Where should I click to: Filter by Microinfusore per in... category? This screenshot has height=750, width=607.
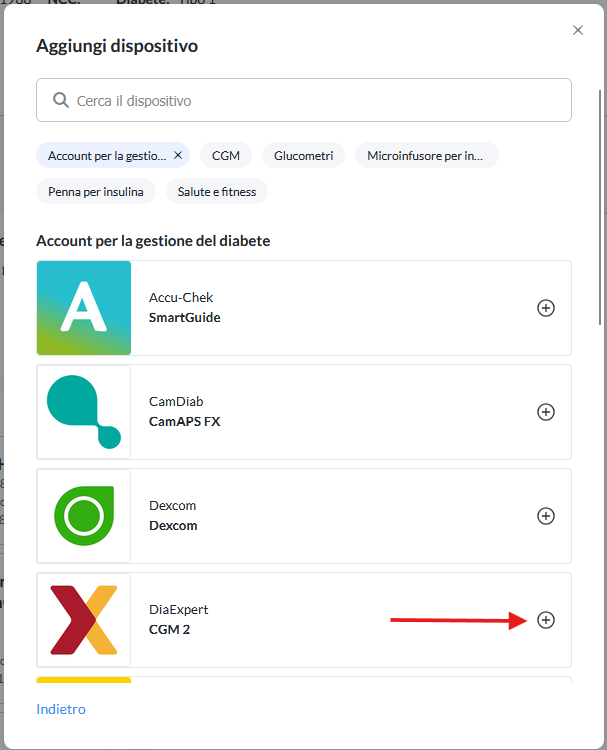pos(427,155)
